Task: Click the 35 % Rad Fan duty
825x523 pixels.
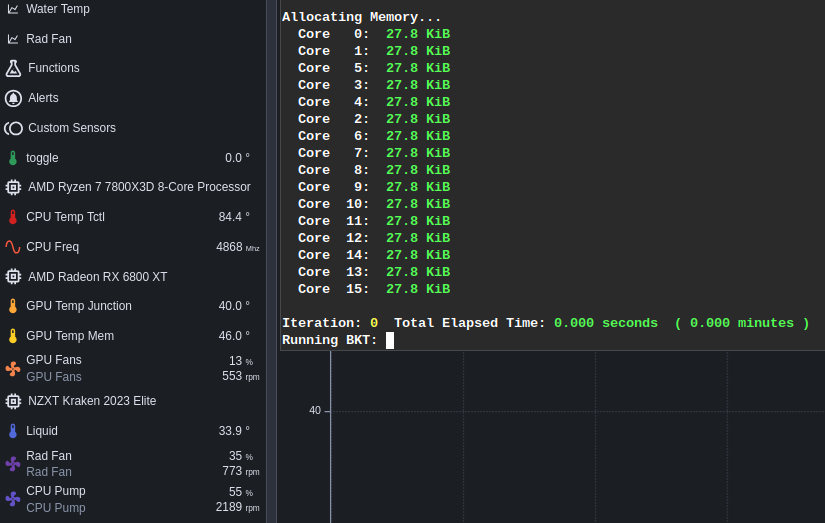Action: 241,456
